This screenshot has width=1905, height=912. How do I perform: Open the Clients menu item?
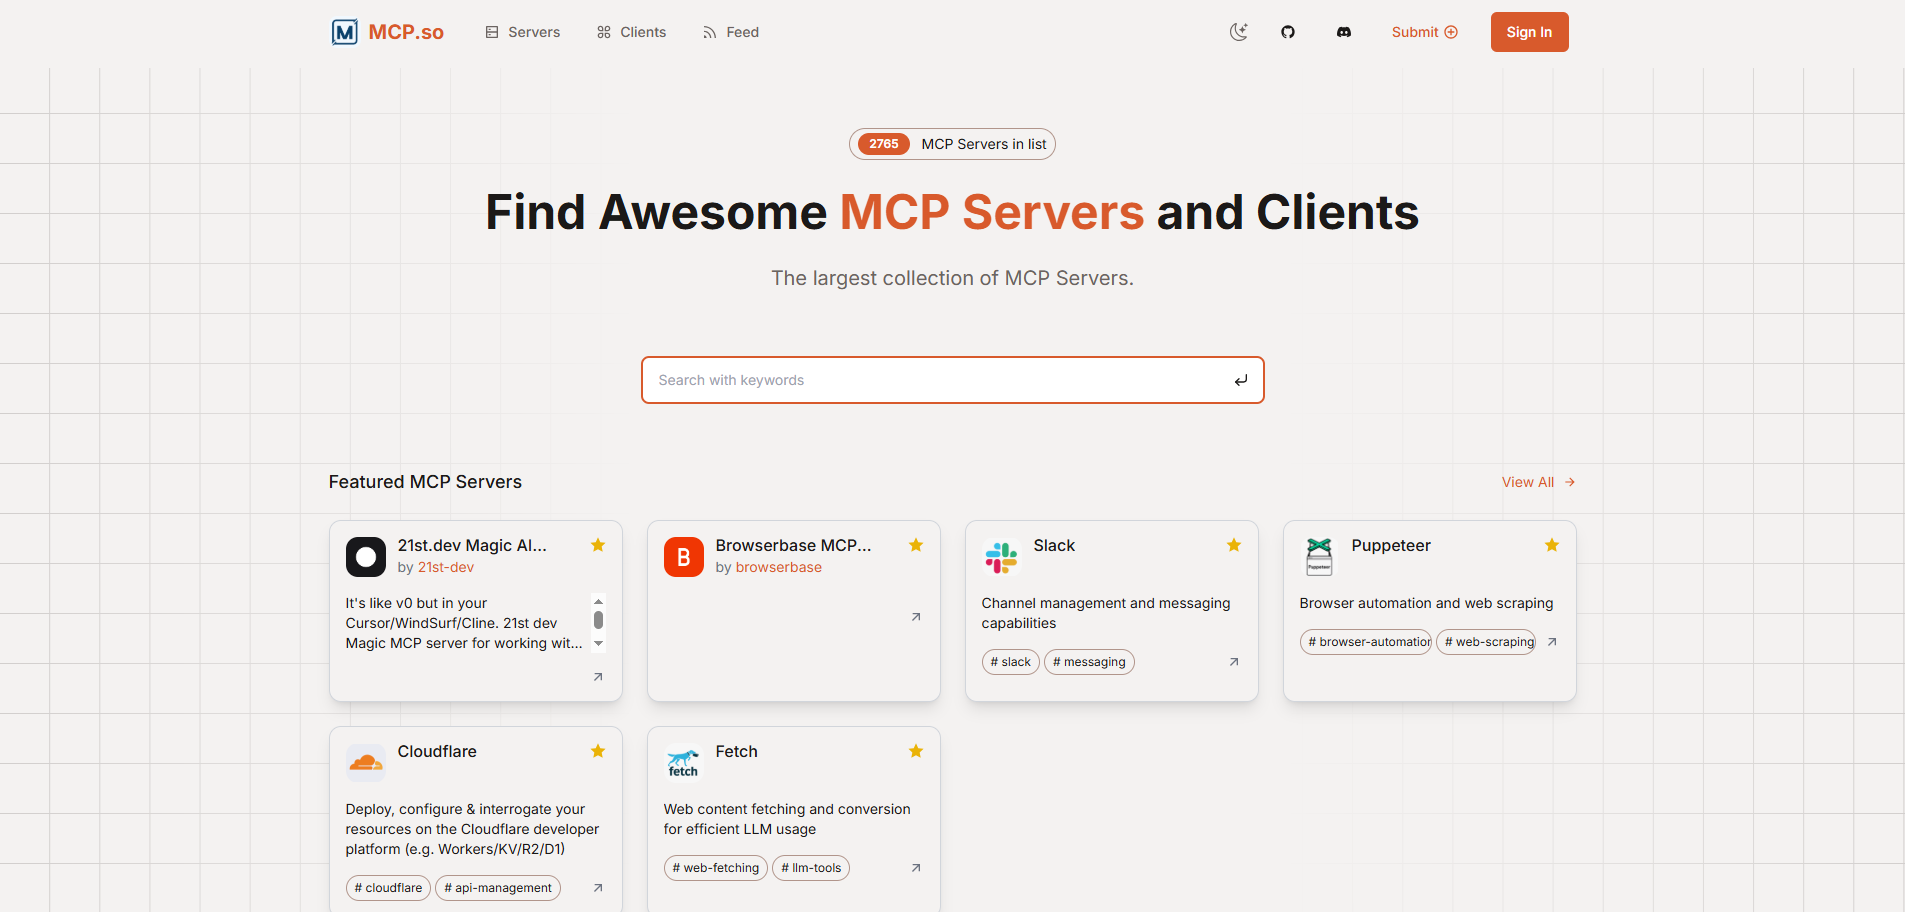pyautogui.click(x=631, y=32)
